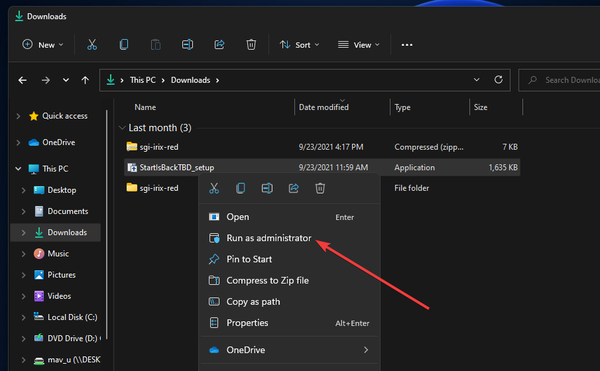Expand the Pictures node in the sidebar
Screen dimensions: 600x371
(23, 275)
